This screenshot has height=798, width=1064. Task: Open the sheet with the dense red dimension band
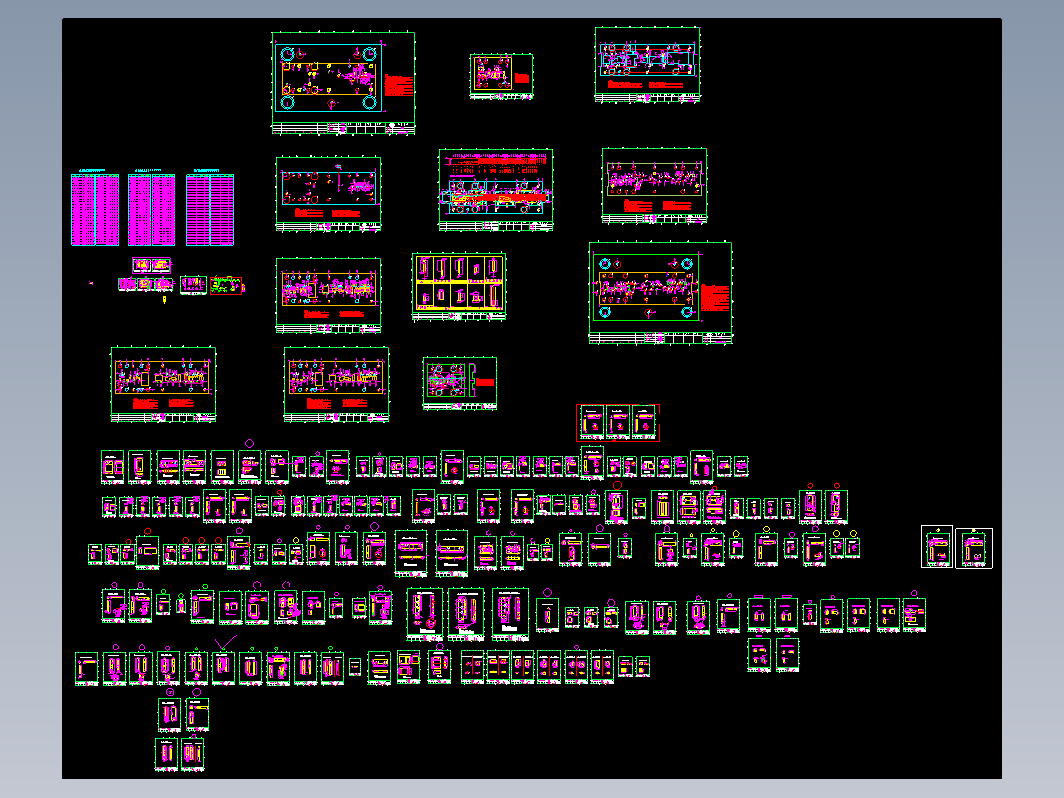point(496,190)
